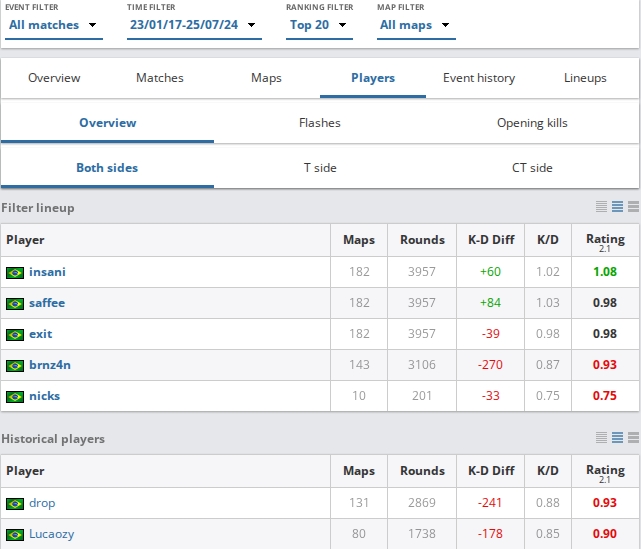This screenshot has height=549, width=641.
Task: Sort Historical players table by Player column
Action: click(166, 471)
